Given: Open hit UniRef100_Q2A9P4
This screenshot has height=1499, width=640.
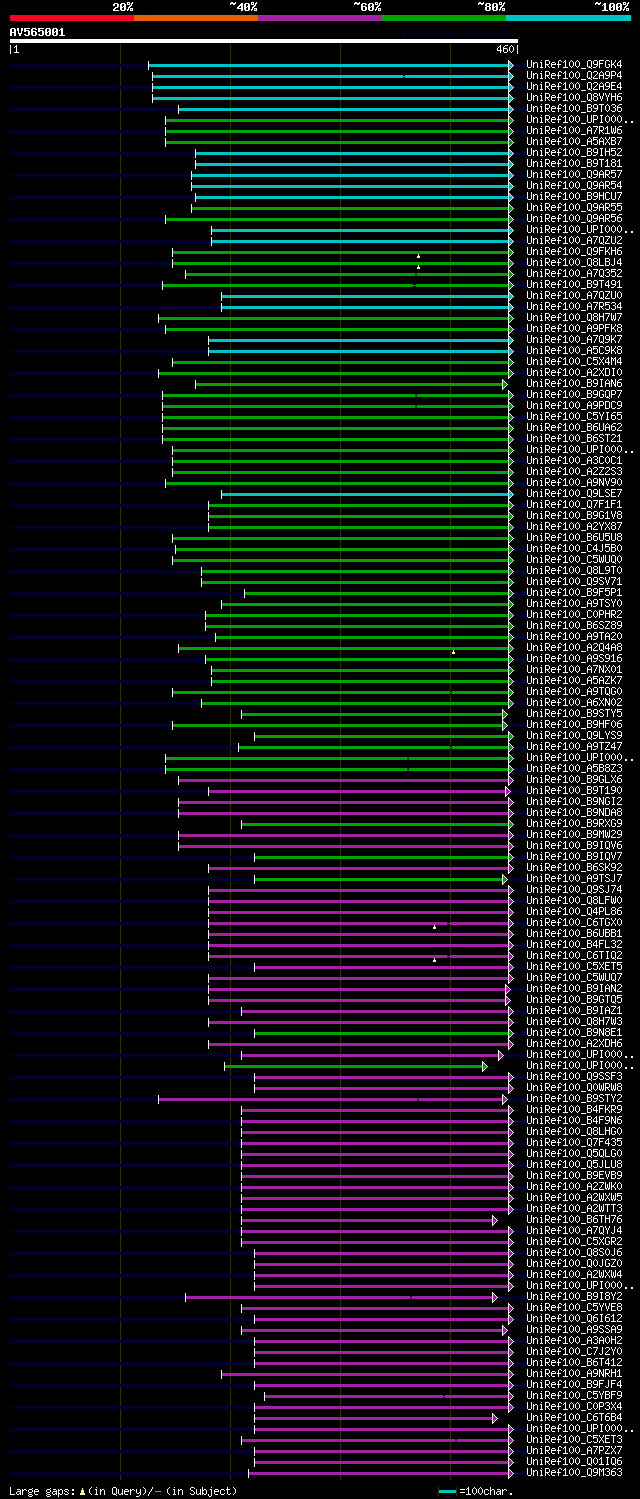Looking at the screenshot, I should (574, 76).
